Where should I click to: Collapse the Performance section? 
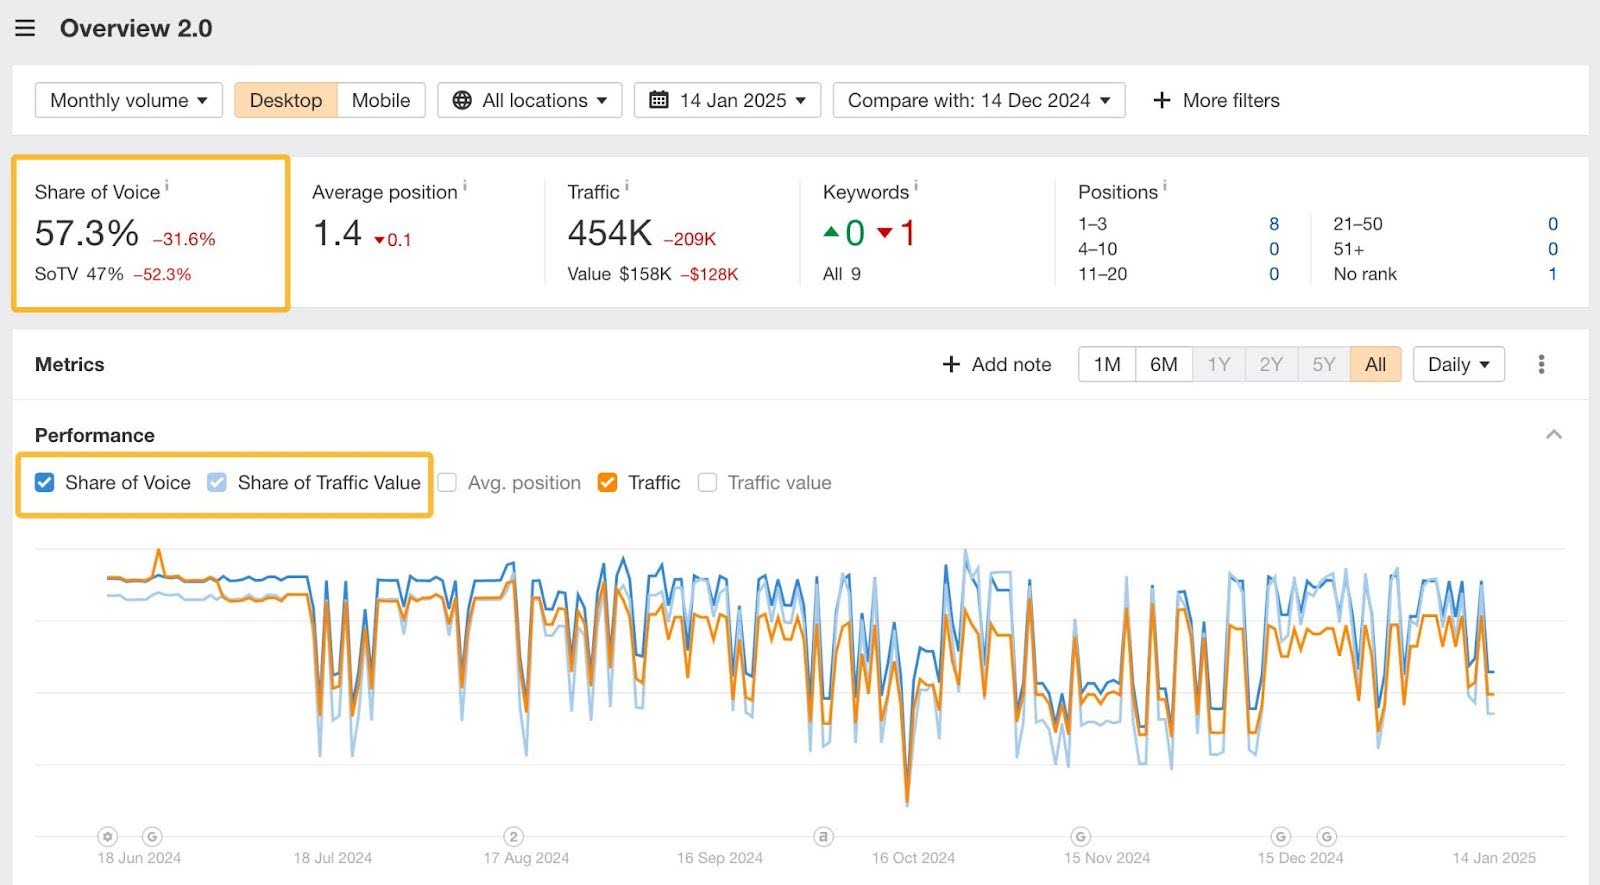1553,434
